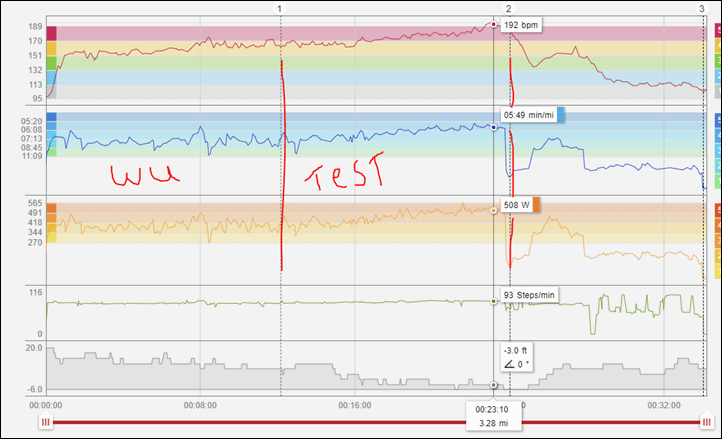The image size is (722, 439).
Task: Click the 189 heart rate axis label
Action: click(x=35, y=27)
